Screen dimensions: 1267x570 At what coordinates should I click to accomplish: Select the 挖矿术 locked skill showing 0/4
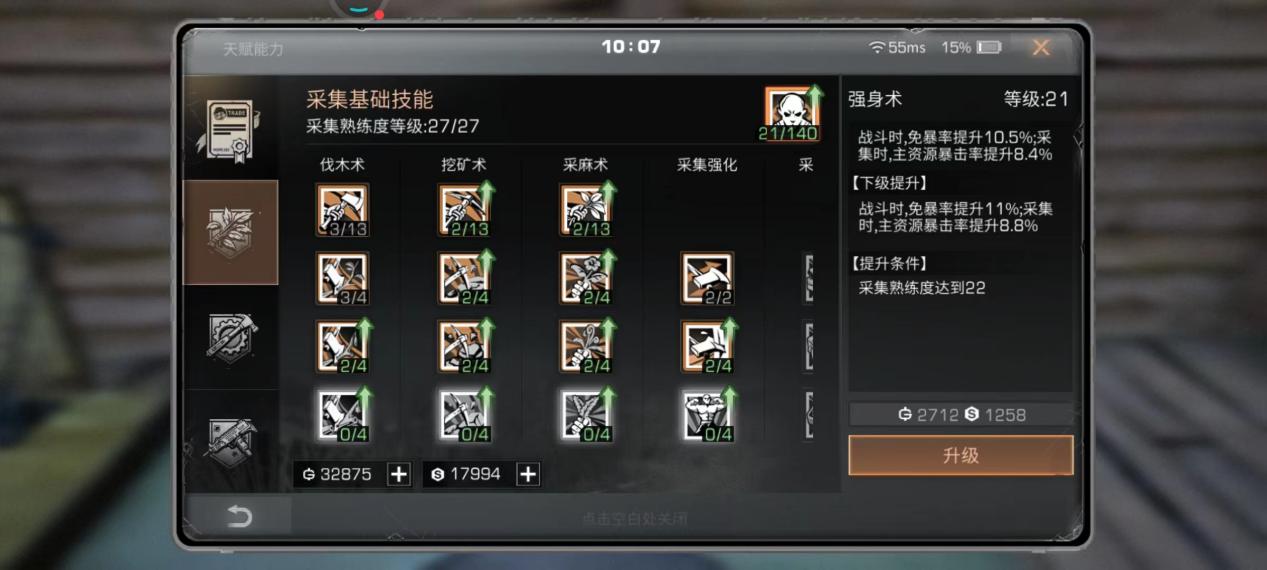pyautogui.click(x=464, y=414)
